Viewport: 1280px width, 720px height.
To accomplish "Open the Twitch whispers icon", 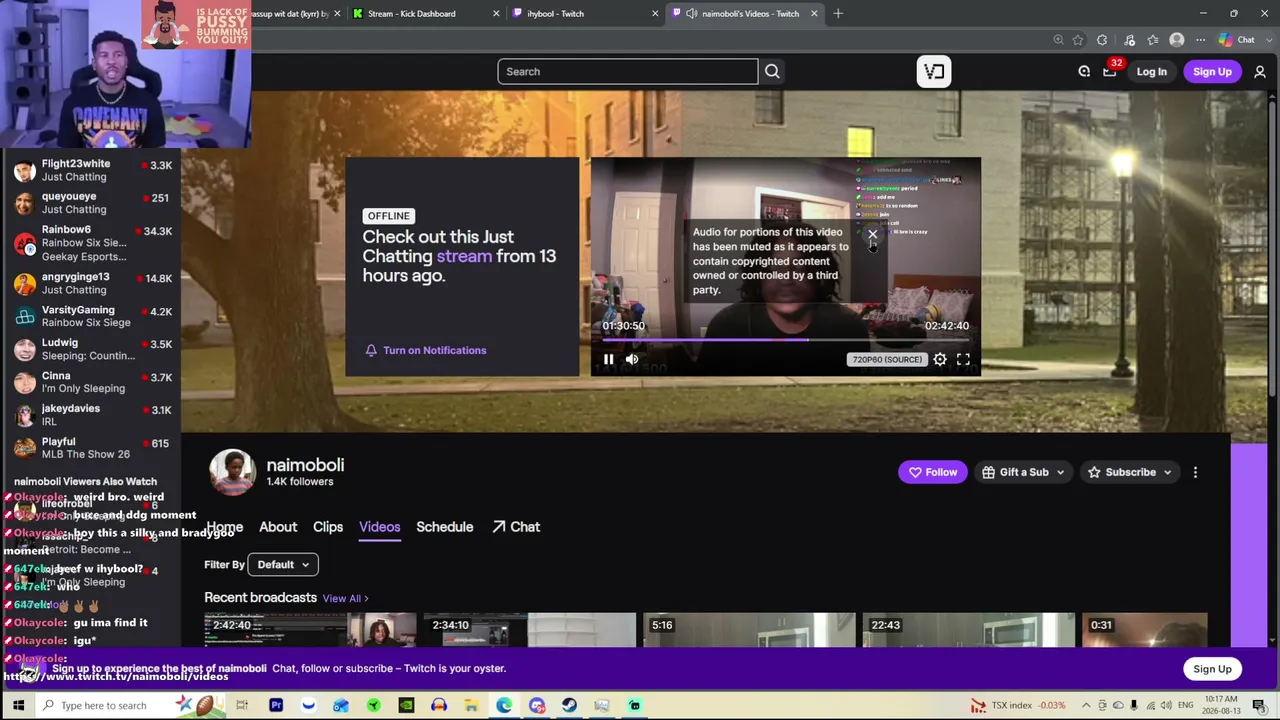I will [1084, 71].
